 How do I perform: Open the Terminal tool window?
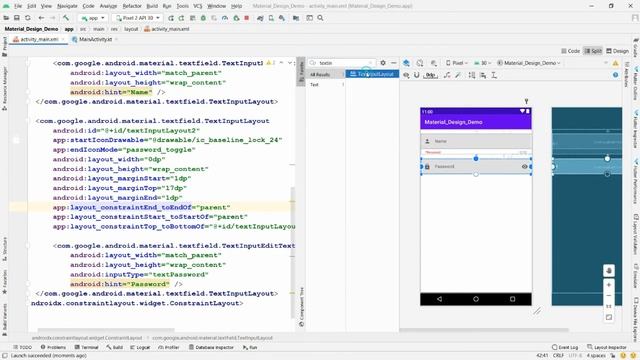pos(87,347)
